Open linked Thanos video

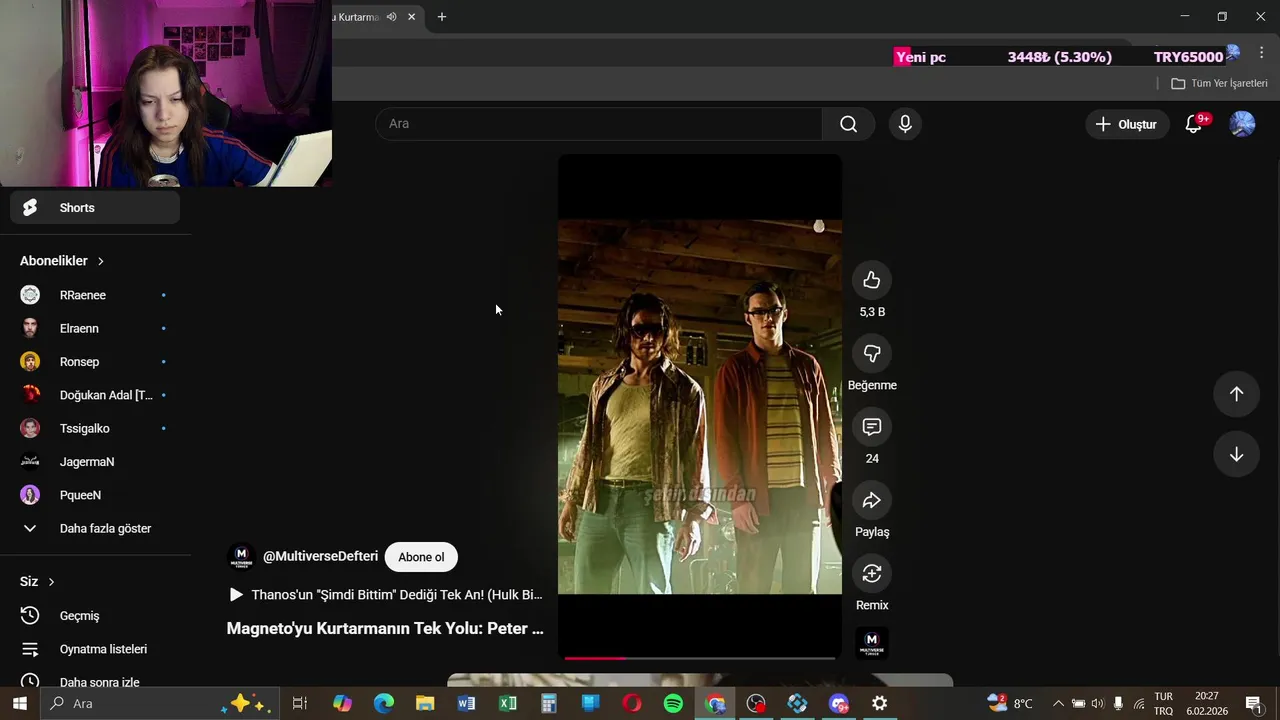coord(386,595)
